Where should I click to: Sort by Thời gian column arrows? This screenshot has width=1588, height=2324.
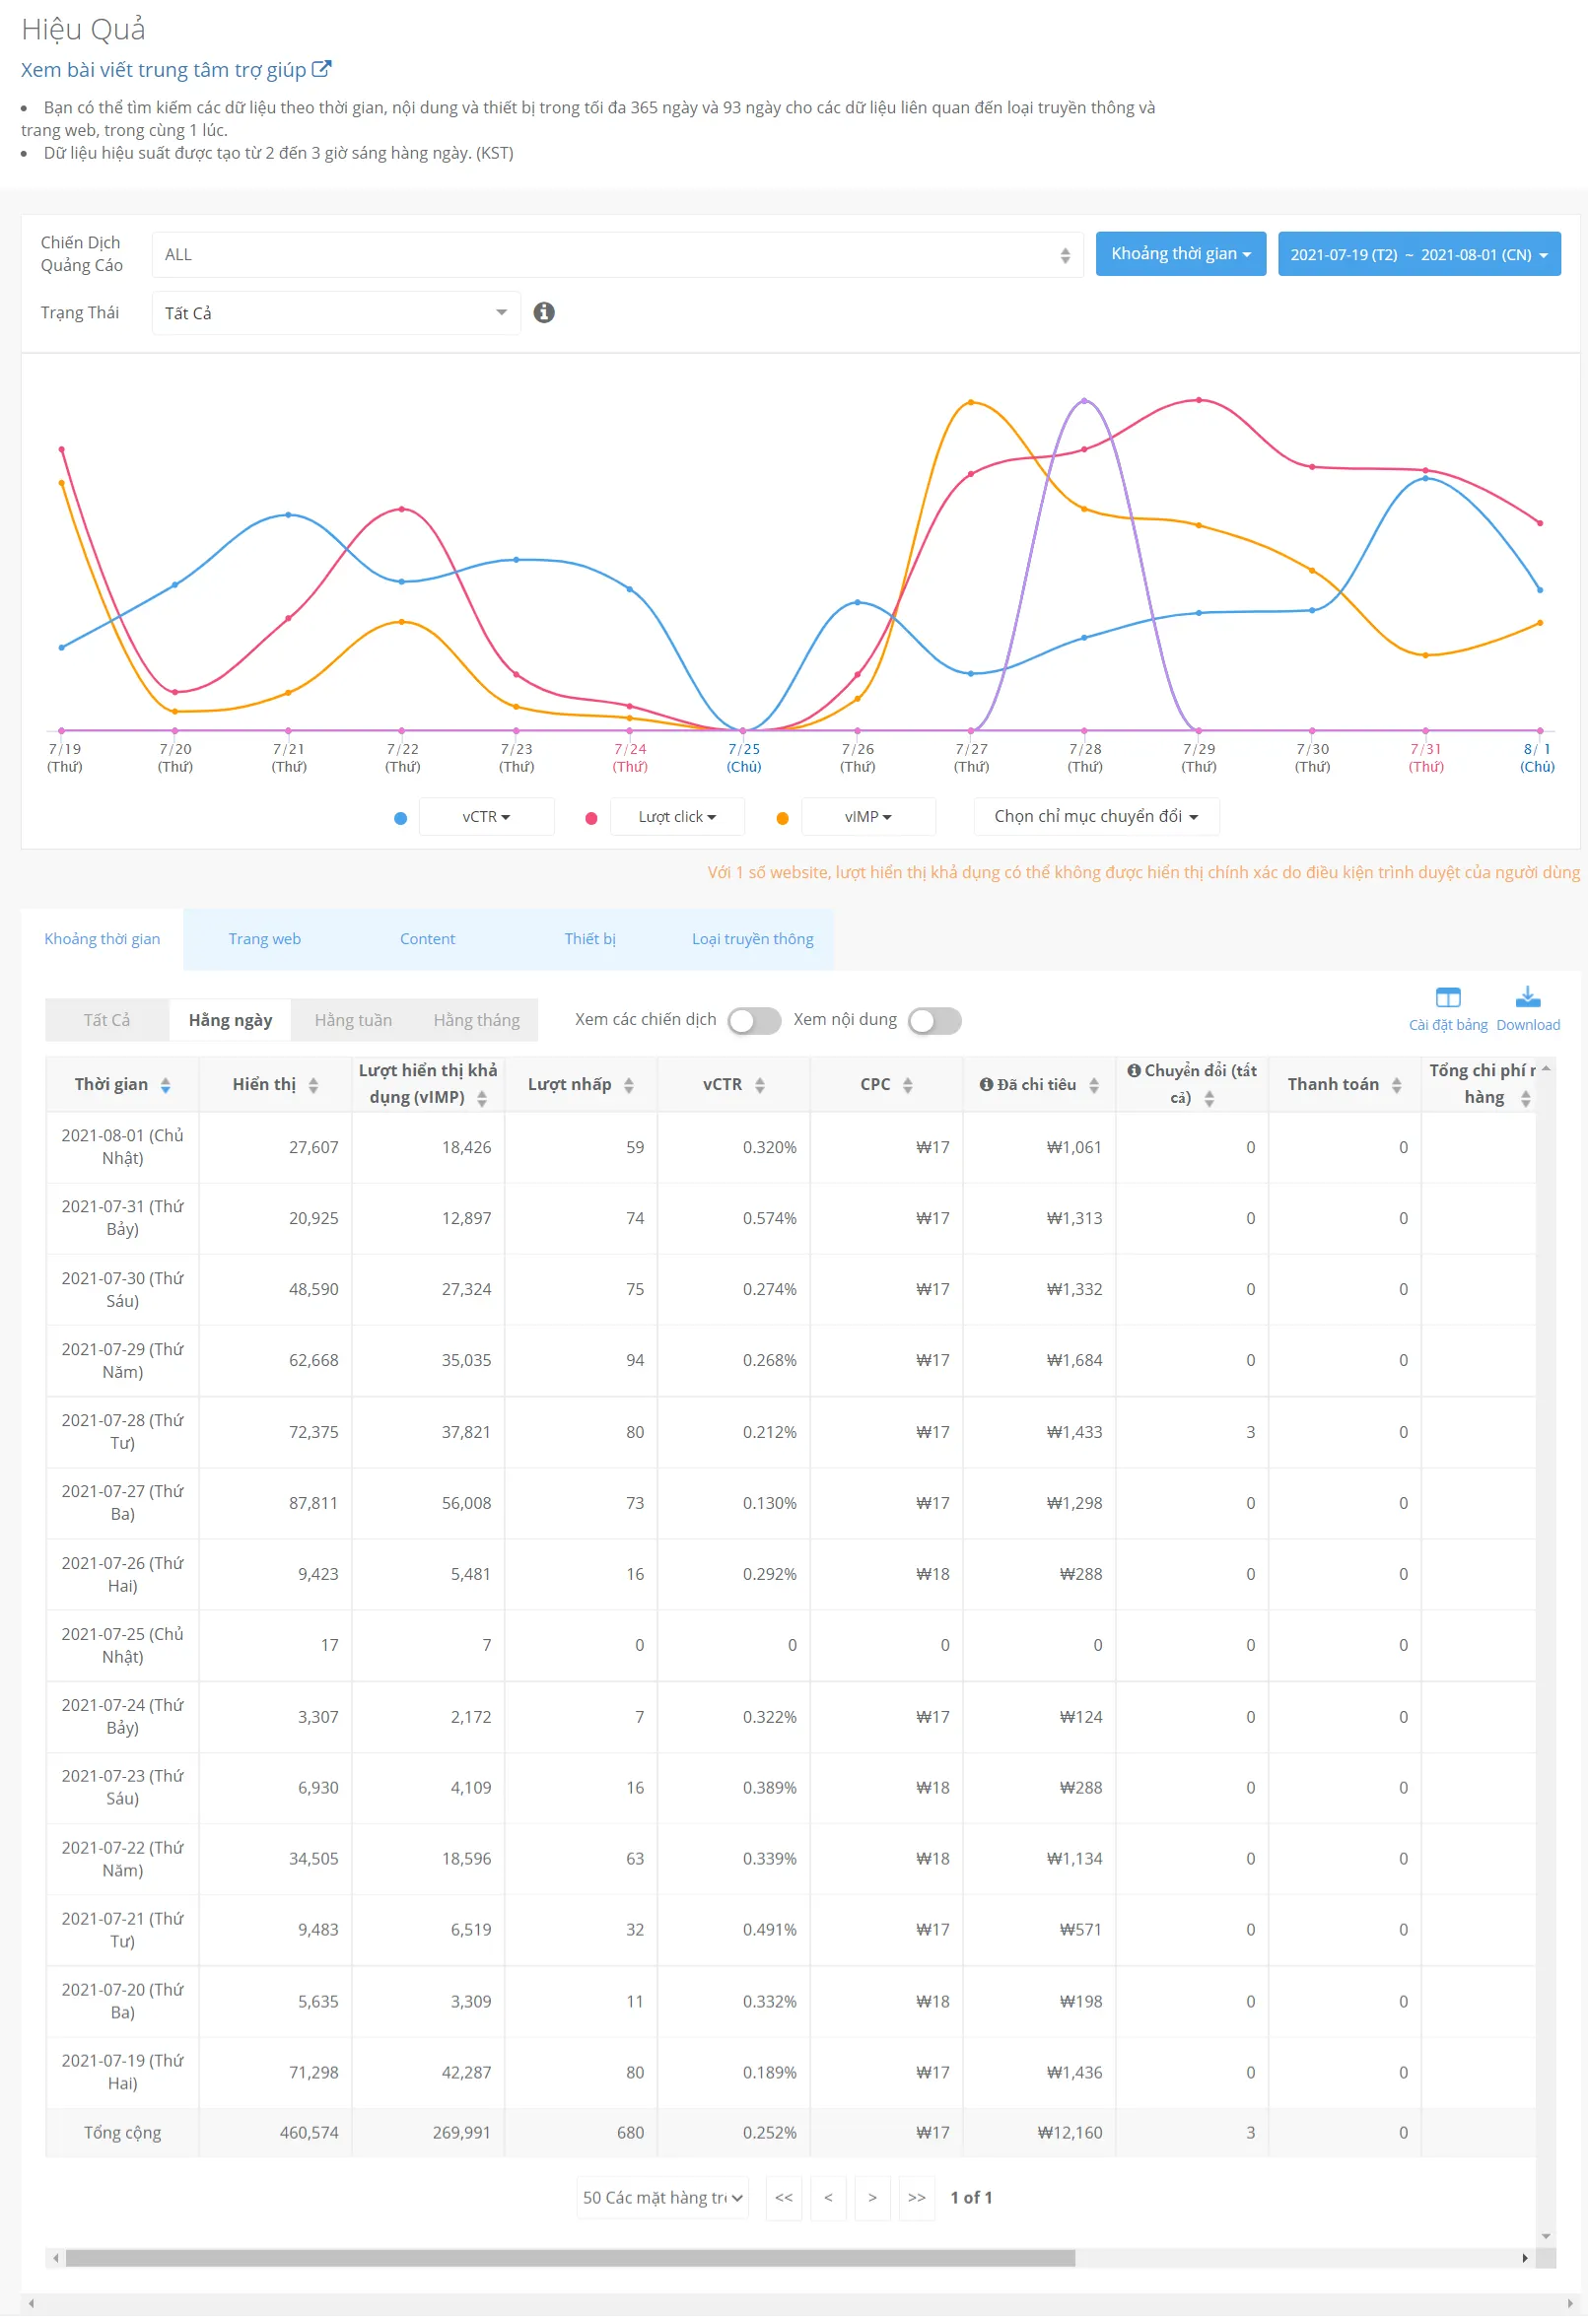coord(165,1086)
